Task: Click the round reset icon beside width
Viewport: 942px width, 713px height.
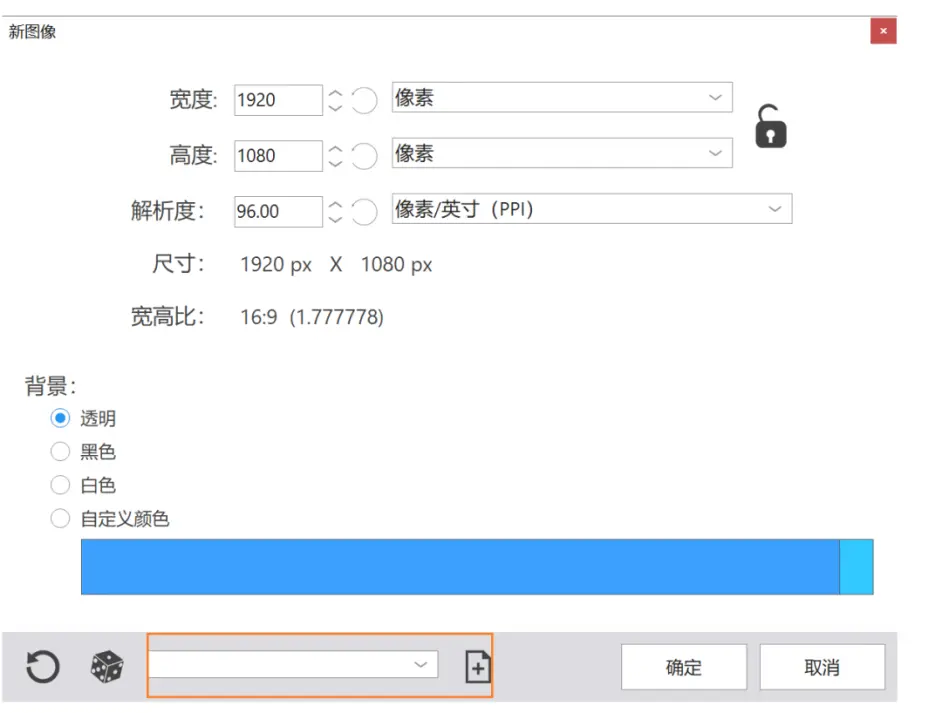Action: 364,100
